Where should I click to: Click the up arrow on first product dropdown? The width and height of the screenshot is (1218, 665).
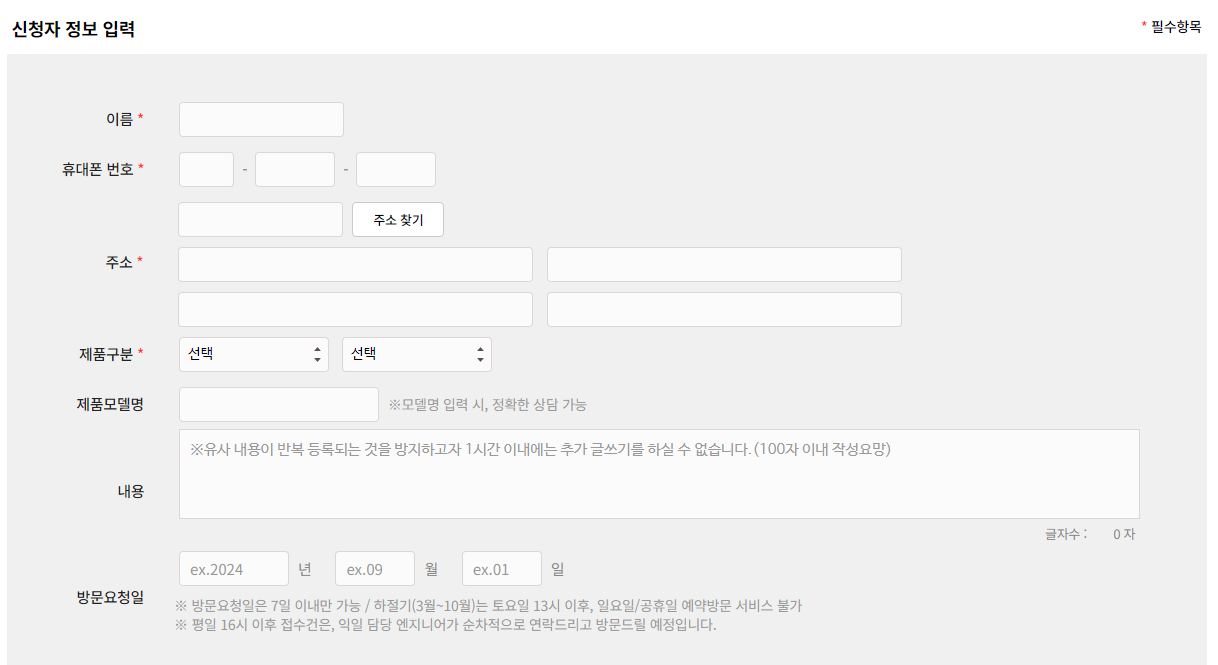click(316, 349)
